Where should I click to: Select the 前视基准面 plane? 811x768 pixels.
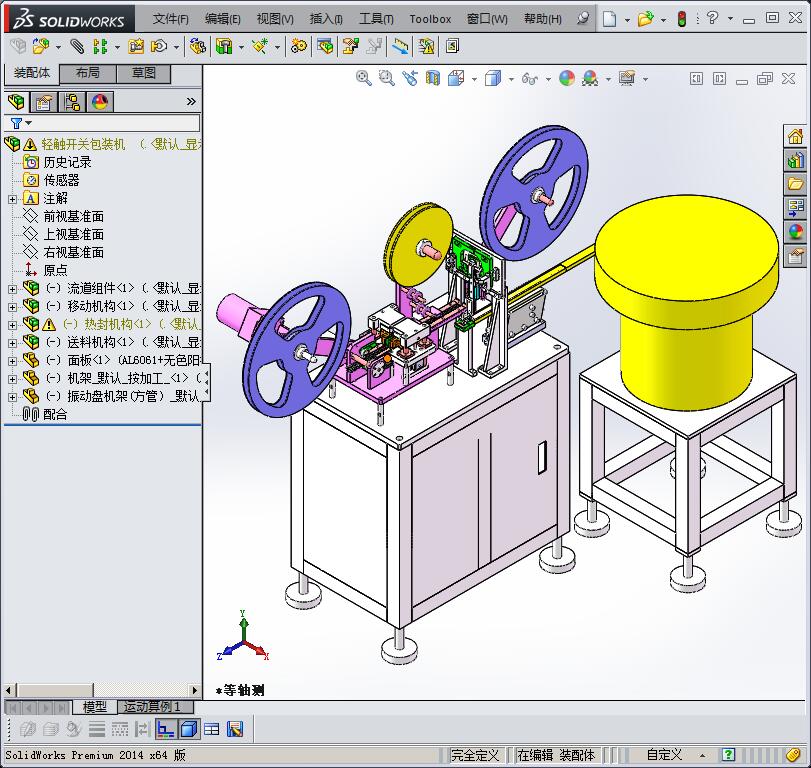[x=73, y=216]
